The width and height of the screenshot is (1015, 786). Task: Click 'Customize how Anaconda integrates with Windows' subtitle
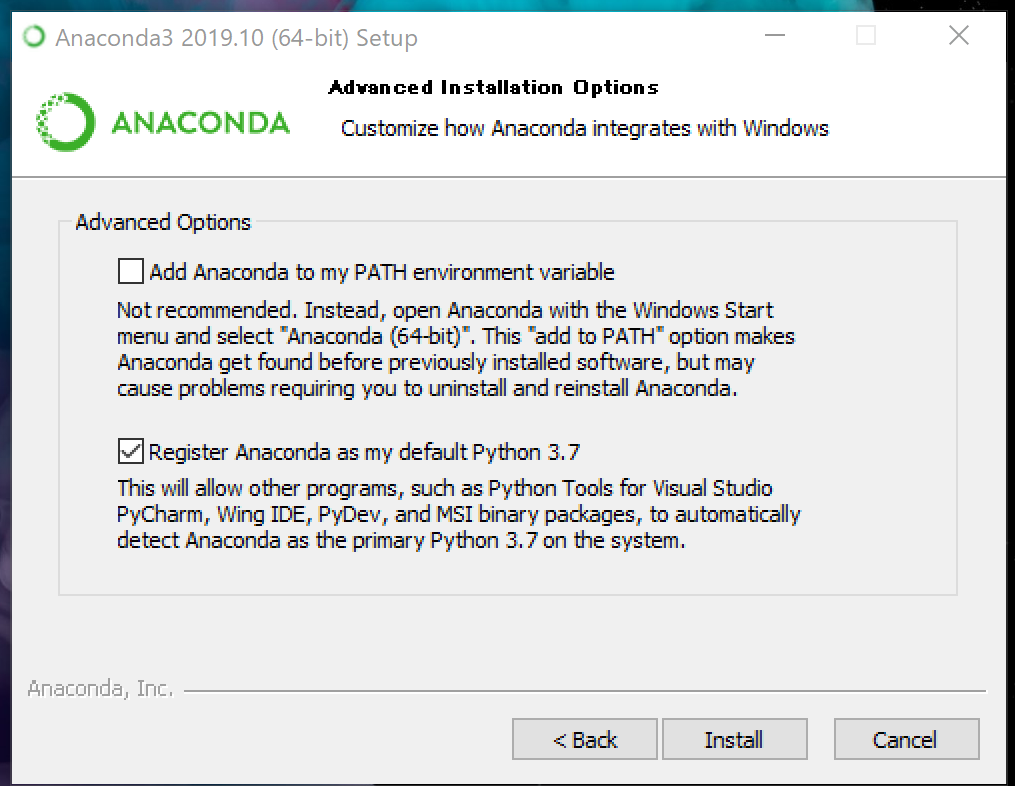tap(585, 128)
